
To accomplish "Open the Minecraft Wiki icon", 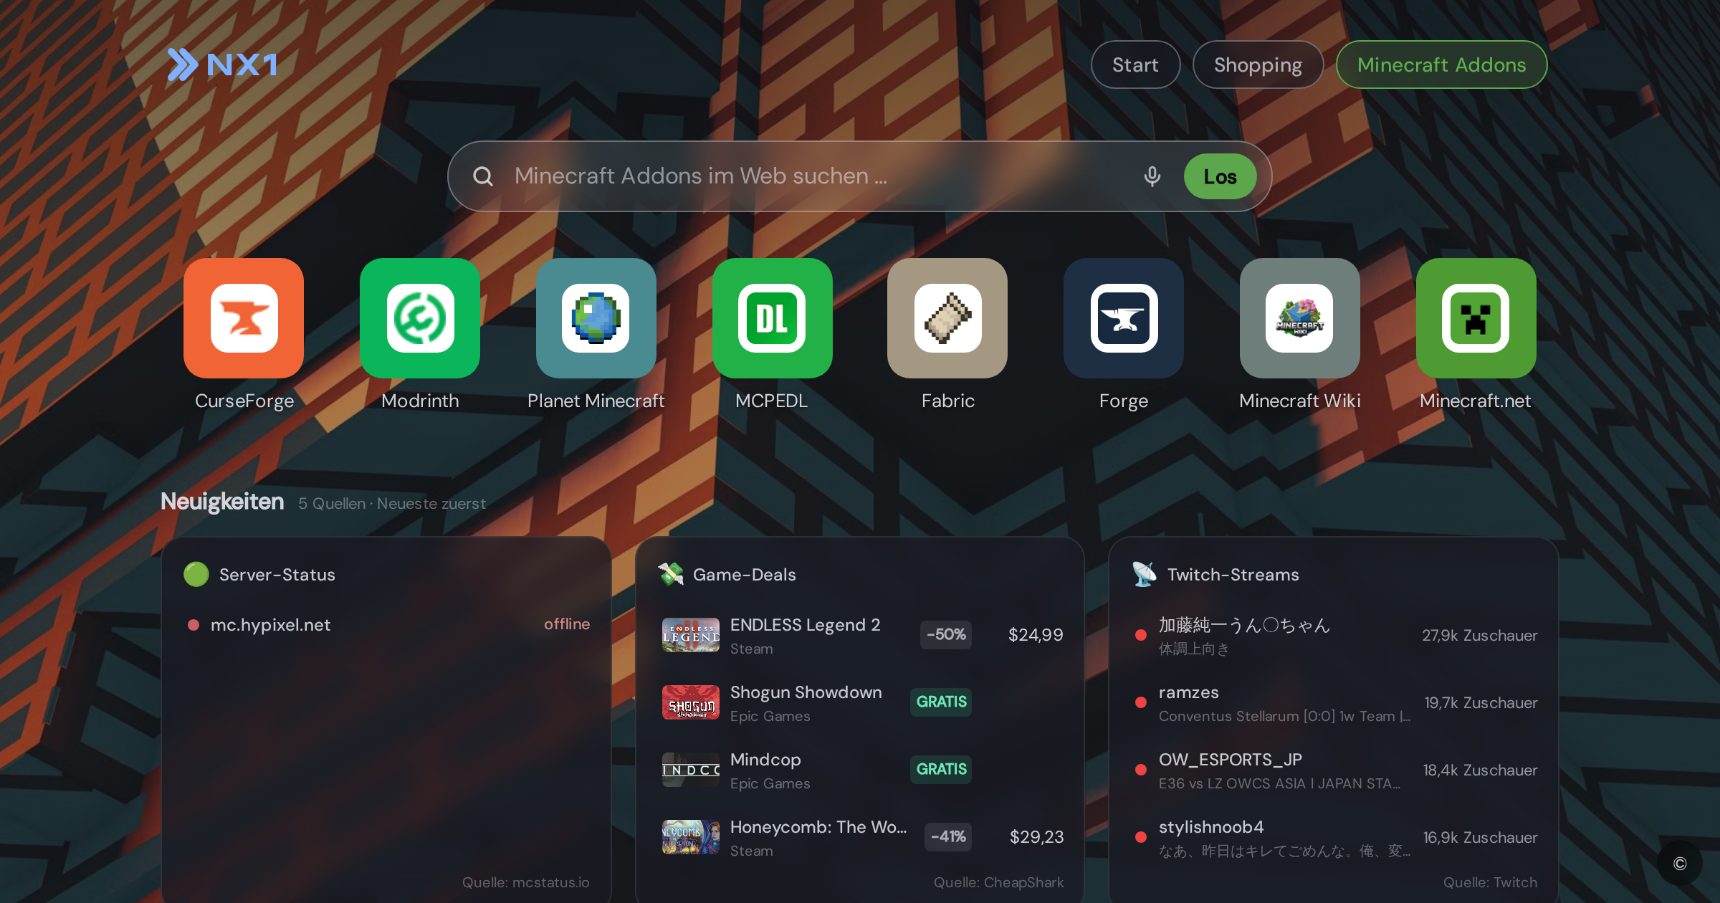I will click(1300, 318).
